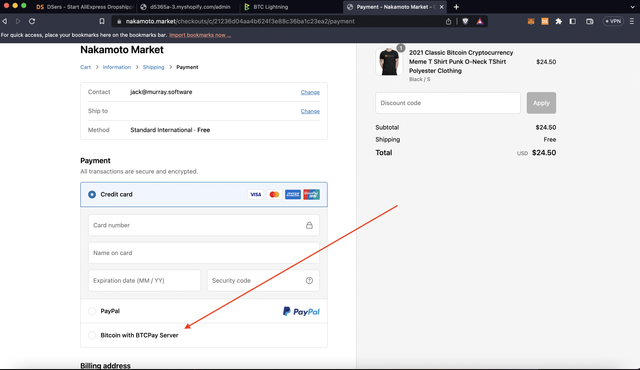
Task: Focus the Name on card field
Action: (204, 253)
